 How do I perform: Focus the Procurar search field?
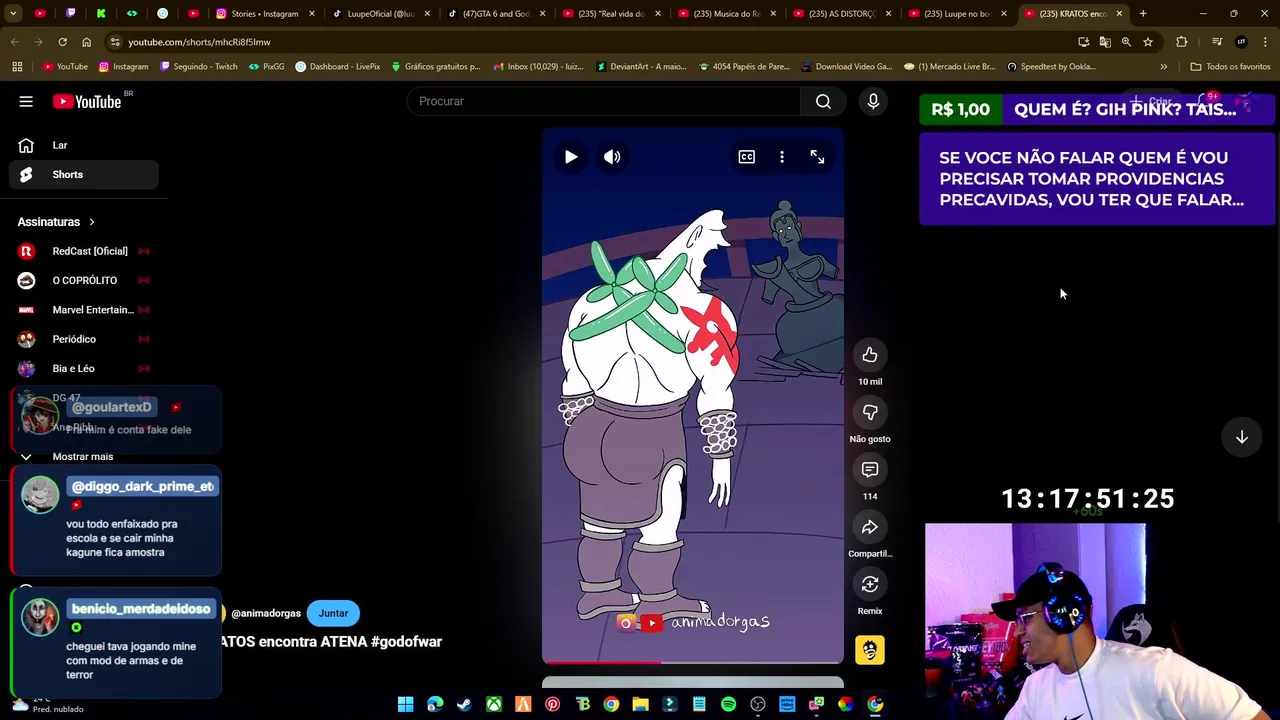click(604, 101)
